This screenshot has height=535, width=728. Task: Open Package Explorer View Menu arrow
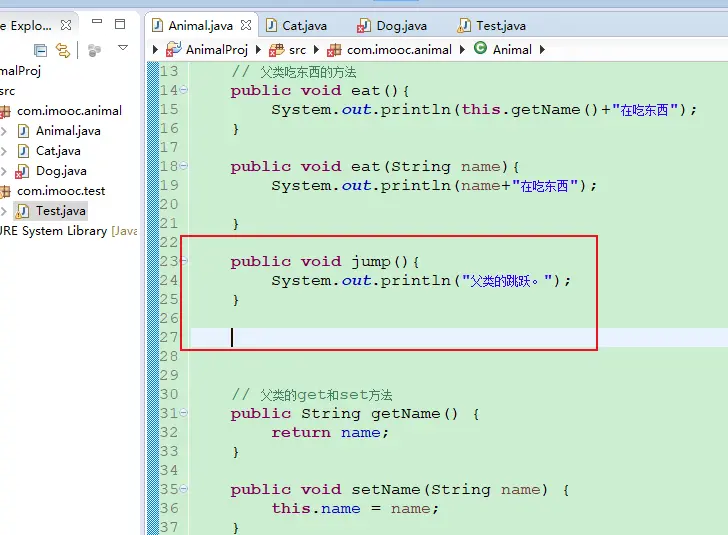coord(123,49)
